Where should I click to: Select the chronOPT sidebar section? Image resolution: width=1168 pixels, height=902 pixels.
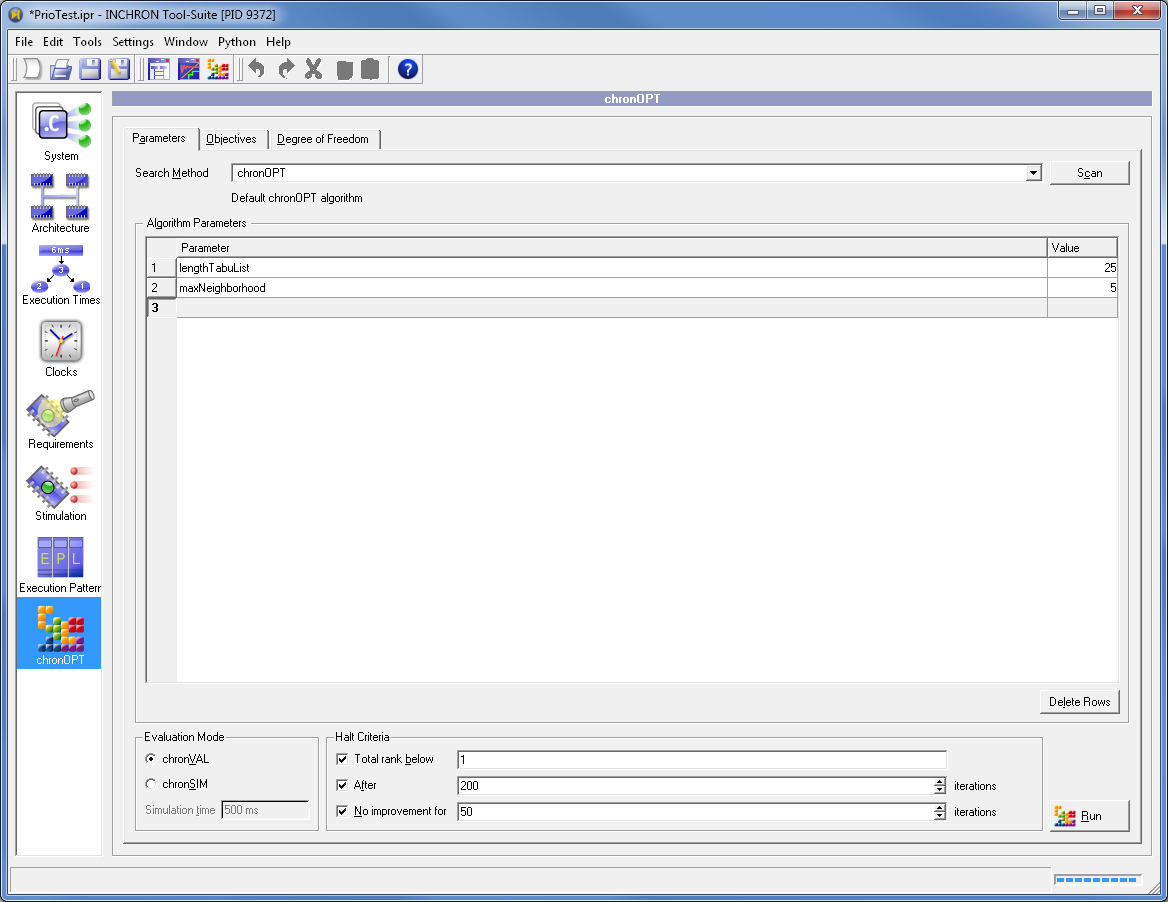pos(60,634)
